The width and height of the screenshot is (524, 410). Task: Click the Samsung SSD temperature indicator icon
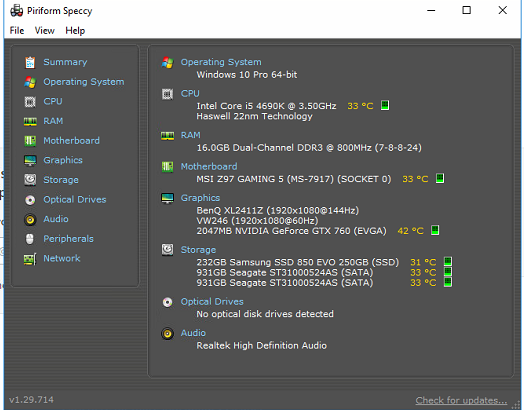tap(448, 261)
